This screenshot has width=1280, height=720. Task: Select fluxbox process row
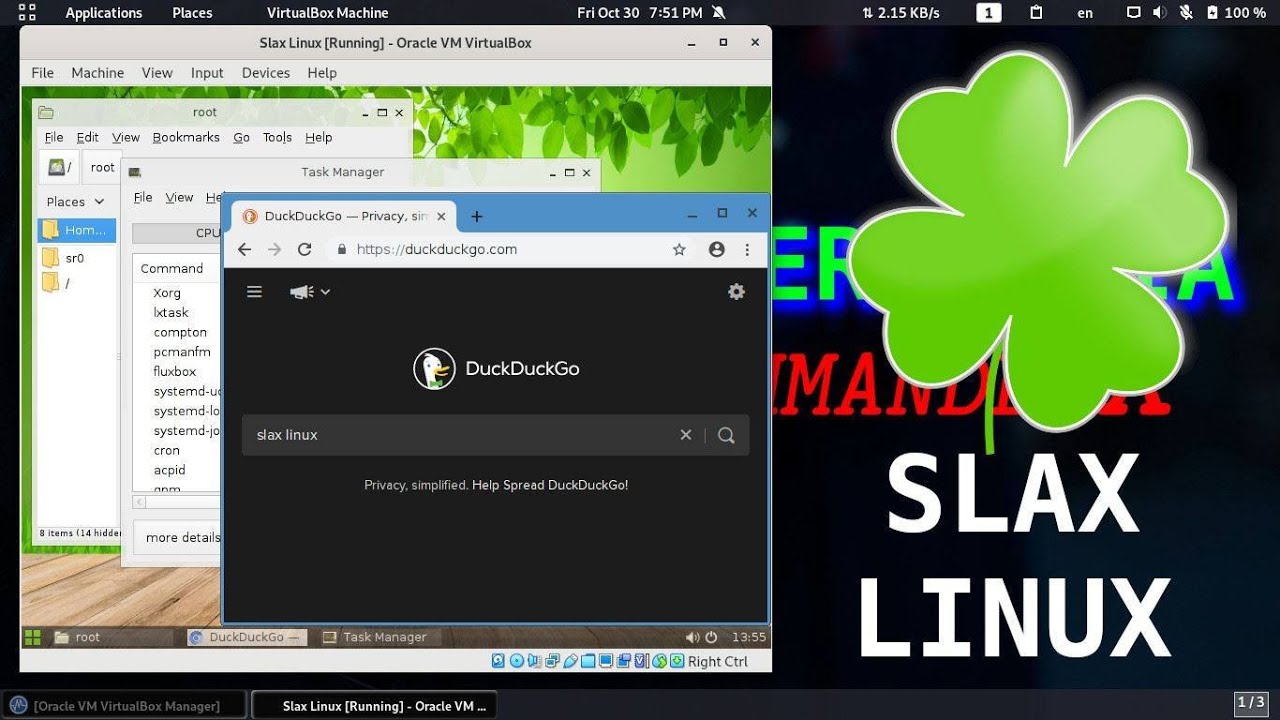click(x=176, y=371)
